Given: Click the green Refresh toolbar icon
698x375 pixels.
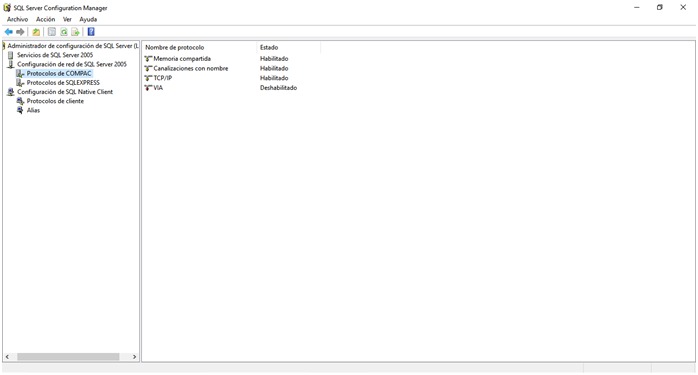Looking at the screenshot, I should click(x=64, y=32).
